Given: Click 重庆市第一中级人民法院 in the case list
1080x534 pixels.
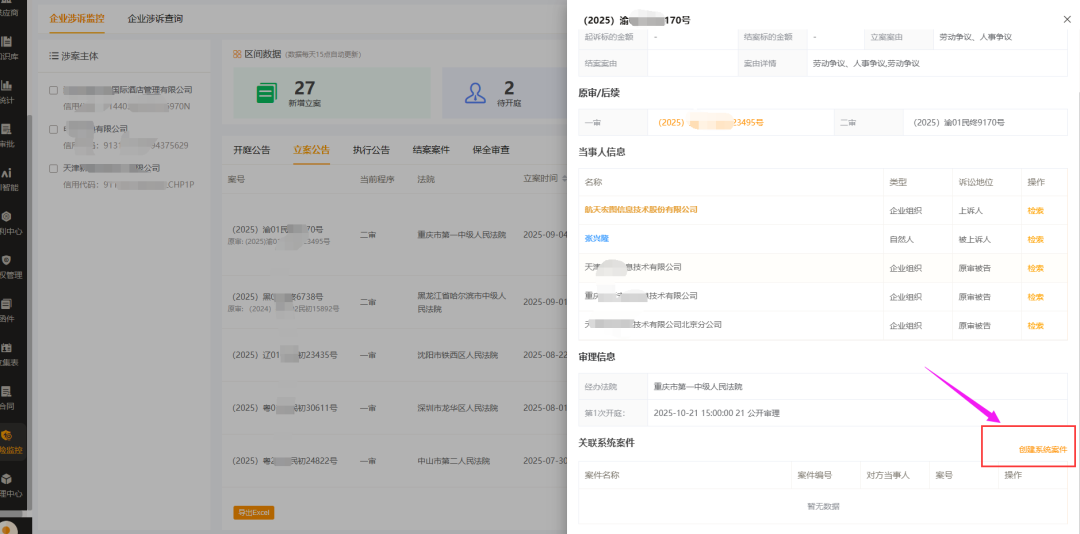Looking at the screenshot, I should point(461,235).
